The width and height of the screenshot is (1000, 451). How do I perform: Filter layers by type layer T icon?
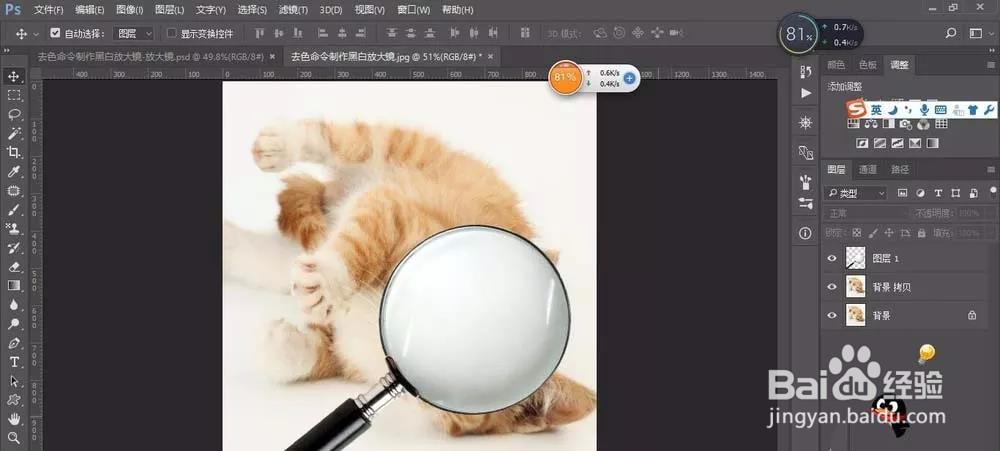pos(938,193)
